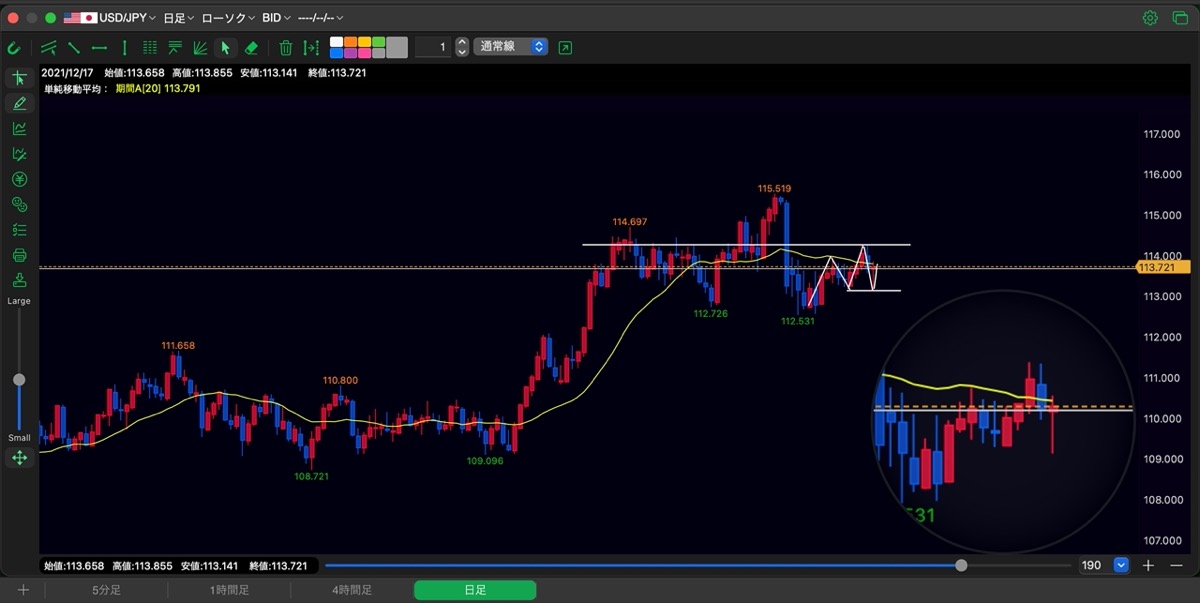
Task: Switch to the 4時間足 tab
Action: [x=352, y=590]
